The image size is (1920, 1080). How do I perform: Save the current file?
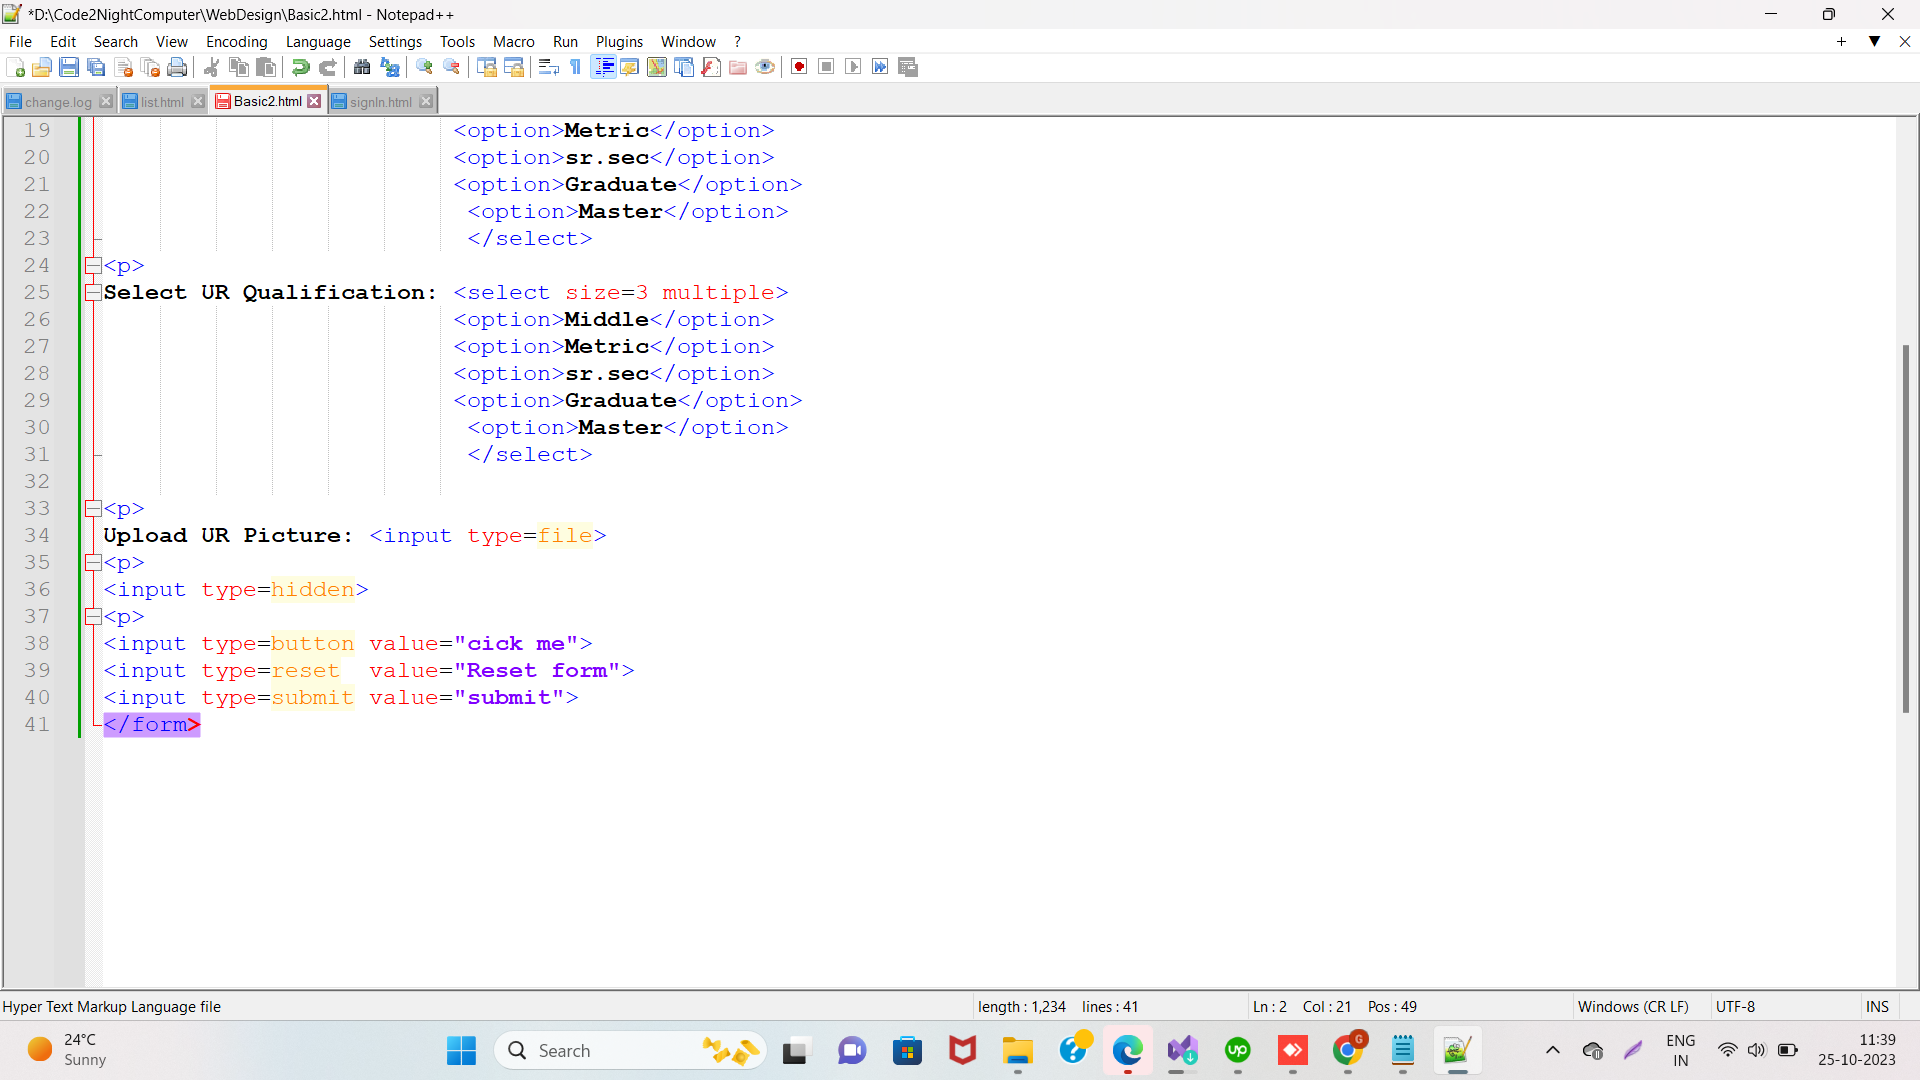(69, 67)
